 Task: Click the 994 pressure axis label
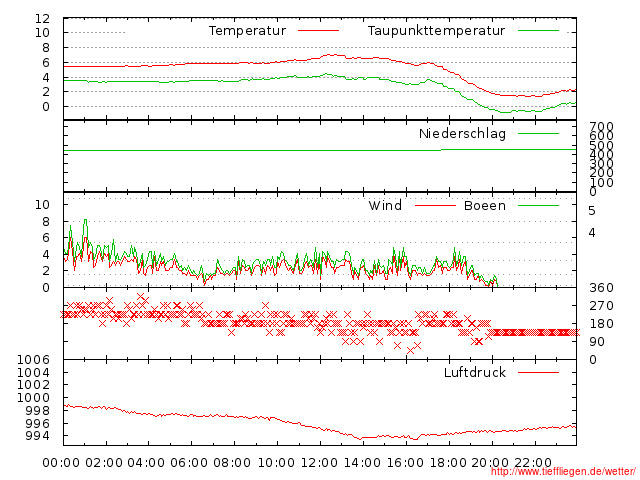click(x=37, y=436)
